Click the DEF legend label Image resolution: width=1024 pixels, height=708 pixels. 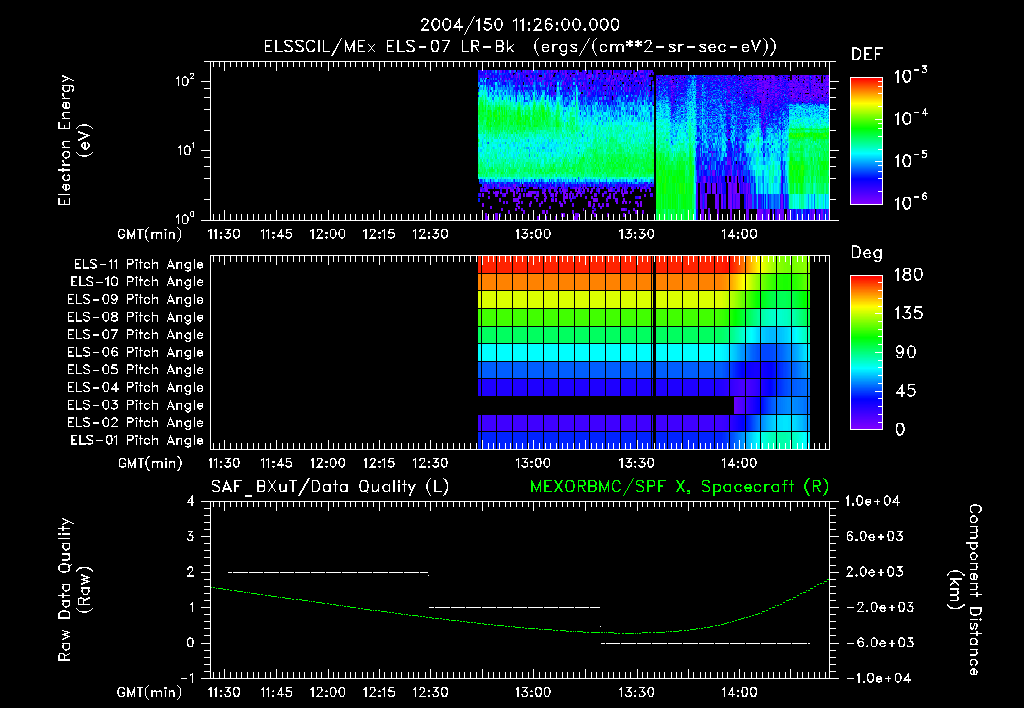tap(867, 54)
